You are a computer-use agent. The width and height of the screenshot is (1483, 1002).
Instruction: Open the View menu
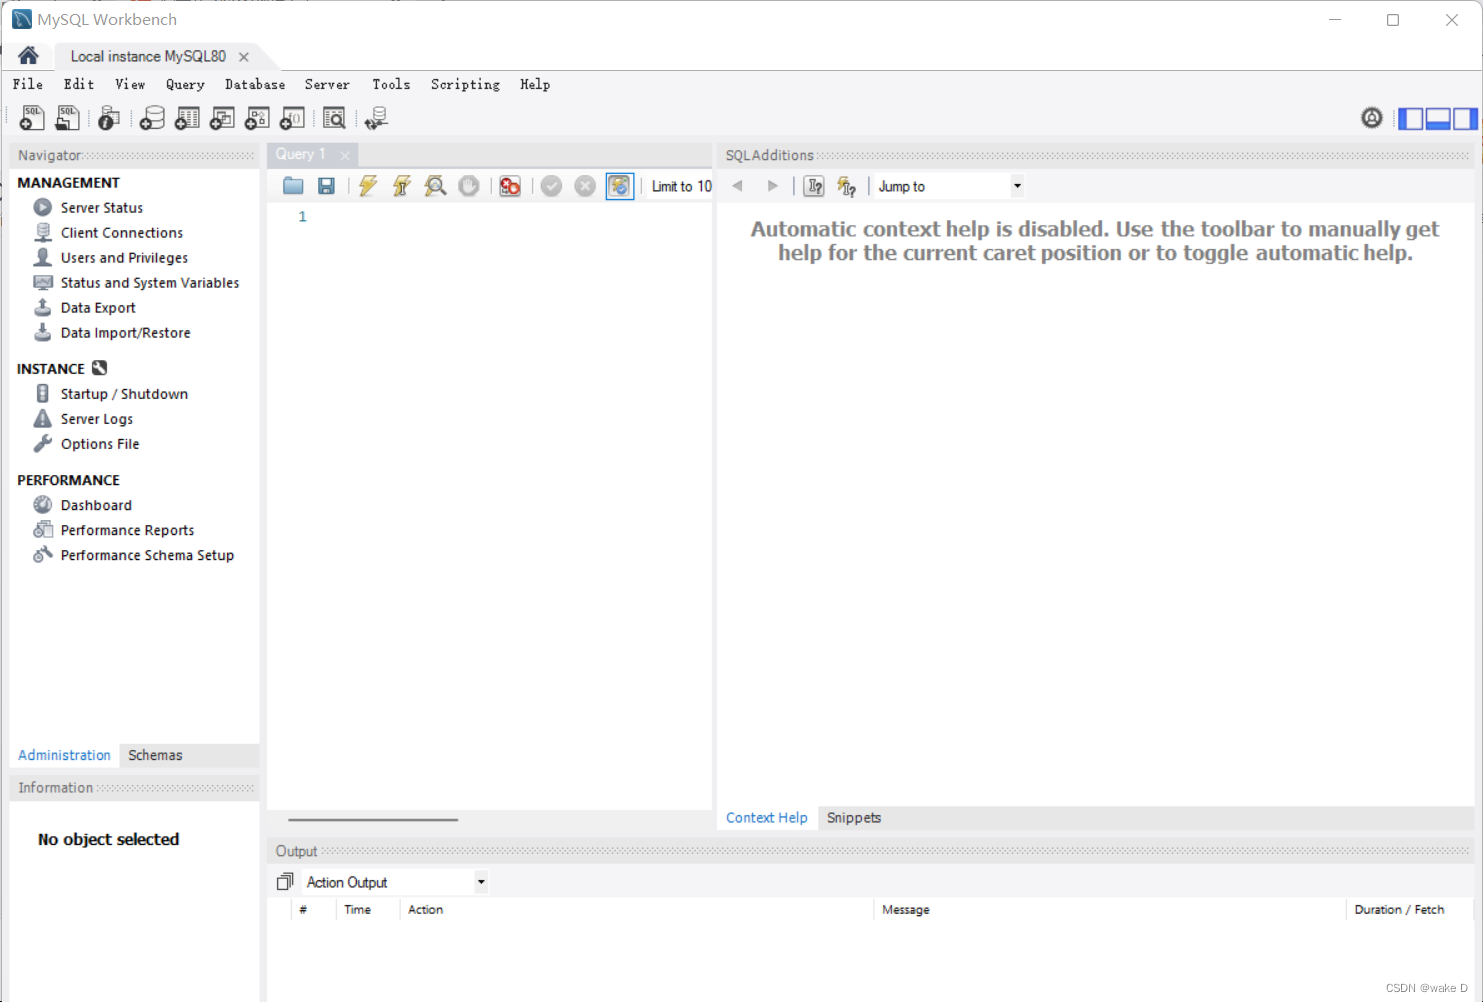[130, 85]
